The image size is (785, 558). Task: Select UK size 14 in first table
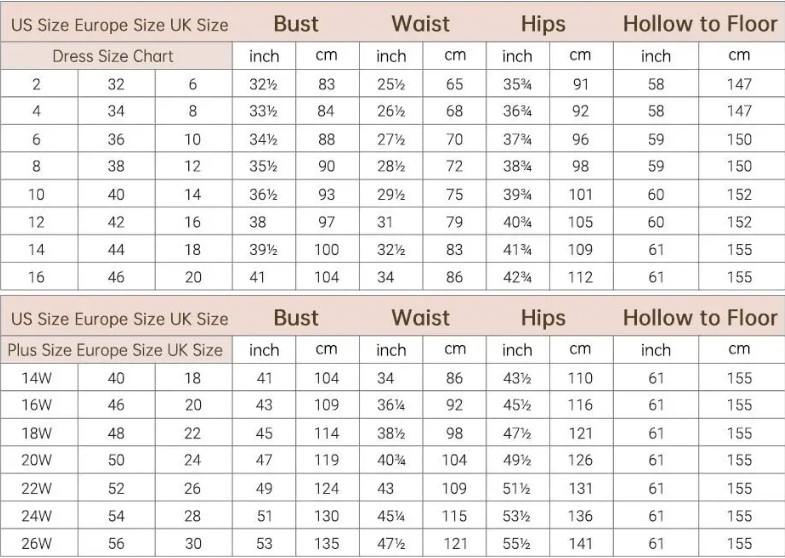[193, 194]
